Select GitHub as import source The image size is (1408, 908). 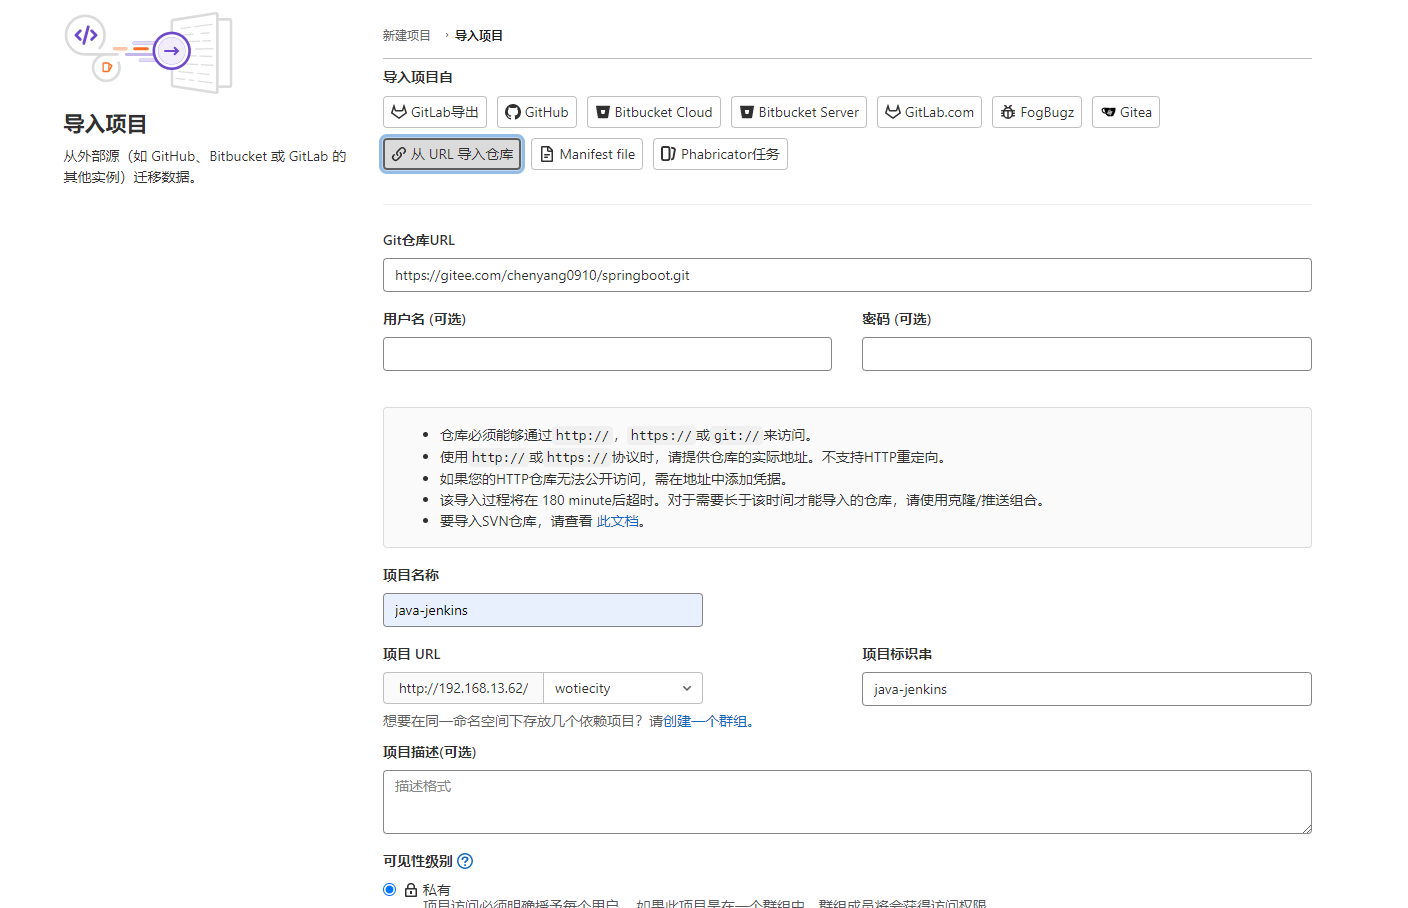537,112
